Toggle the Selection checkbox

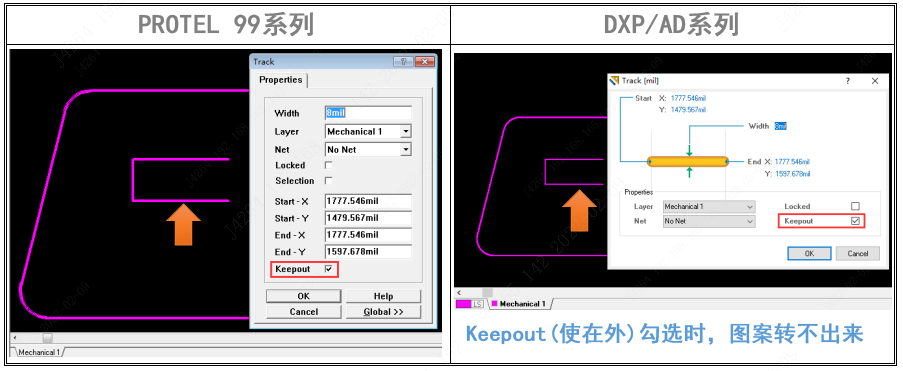tap(328, 181)
